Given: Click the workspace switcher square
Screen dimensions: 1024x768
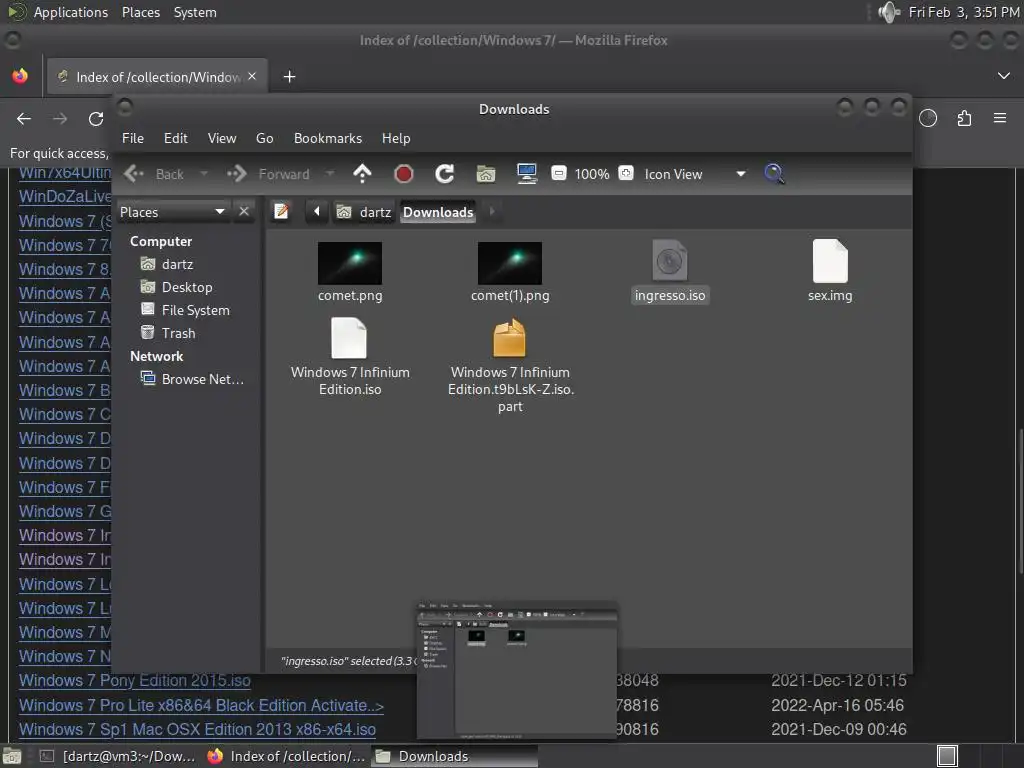Looking at the screenshot, I should click(x=947, y=756).
